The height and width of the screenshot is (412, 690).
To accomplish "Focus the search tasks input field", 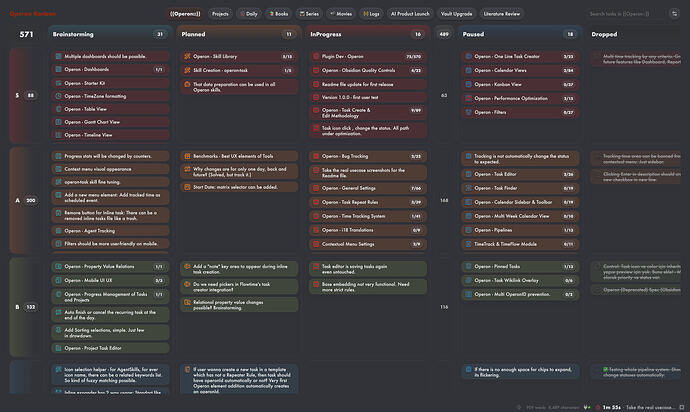I will (x=625, y=14).
